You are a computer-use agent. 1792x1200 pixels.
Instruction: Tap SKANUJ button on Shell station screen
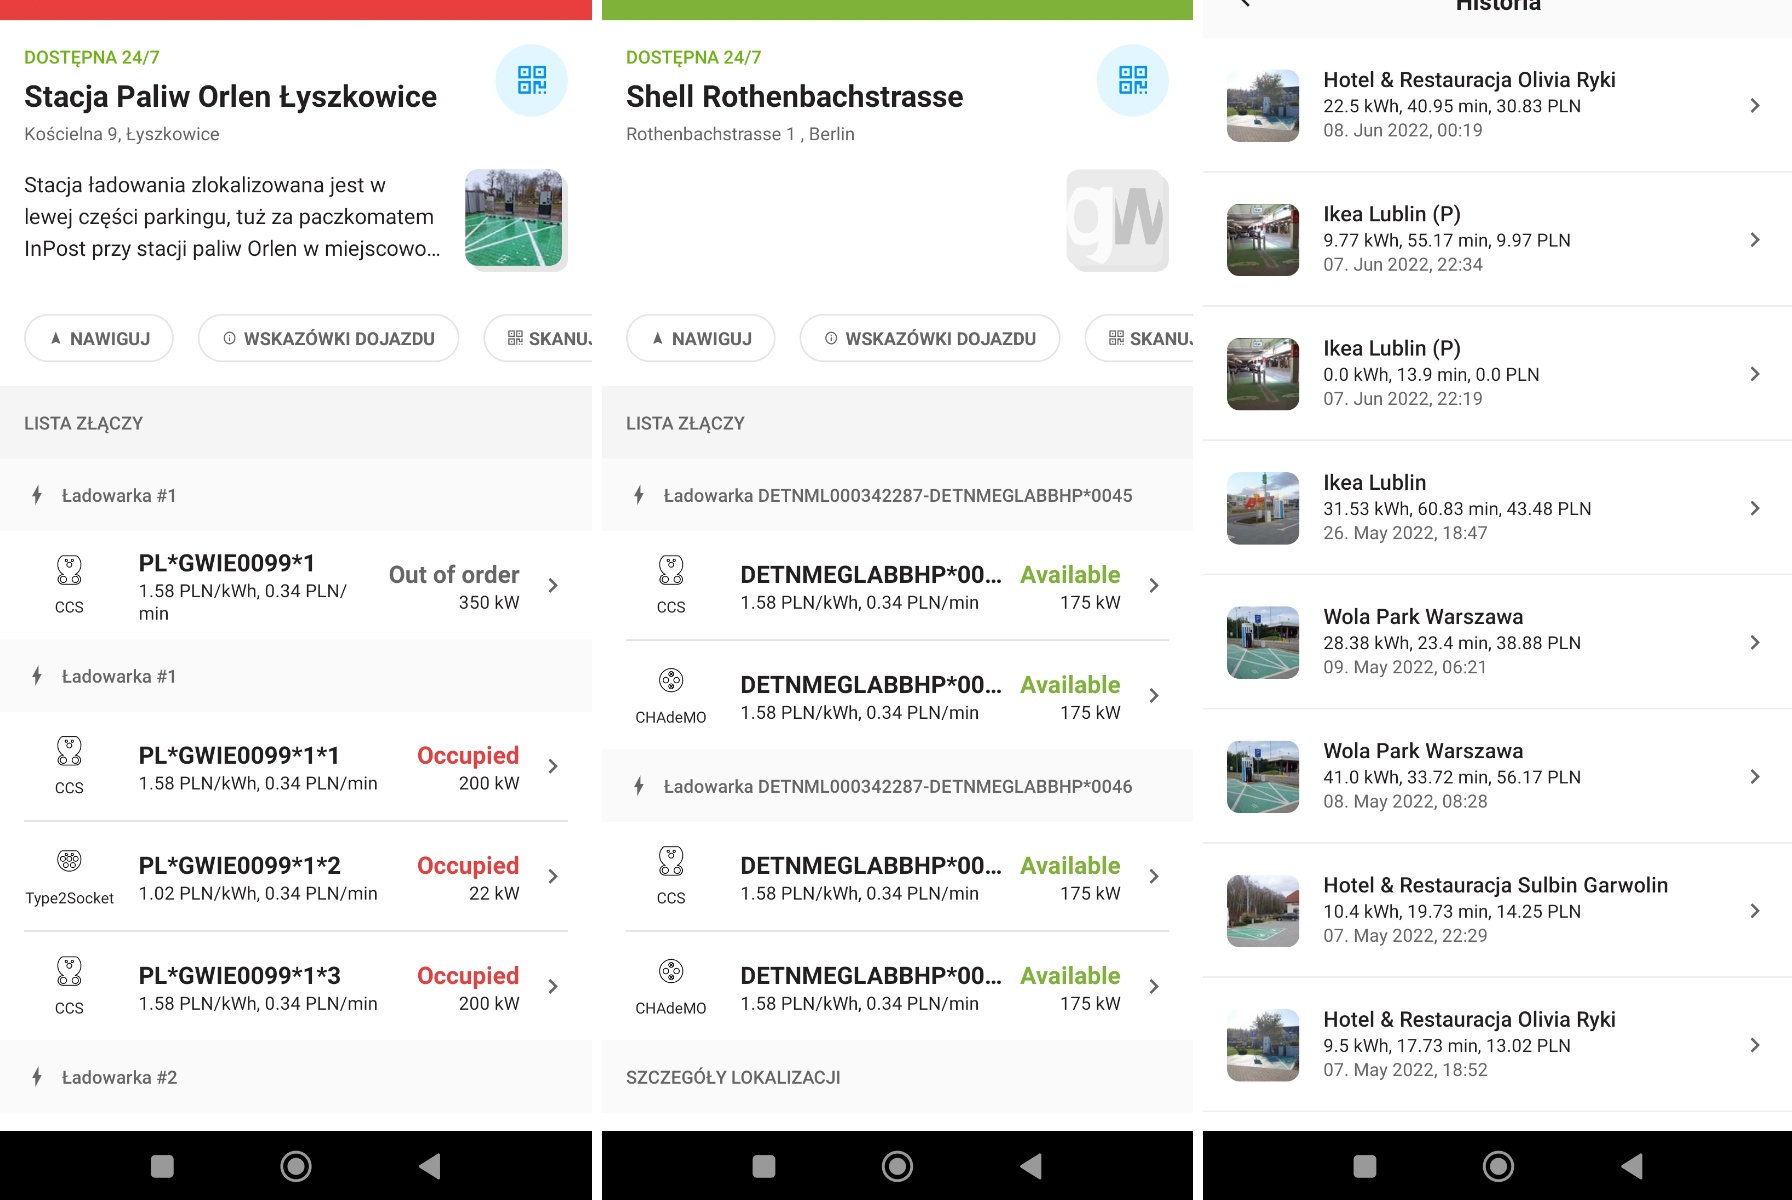point(1139,338)
